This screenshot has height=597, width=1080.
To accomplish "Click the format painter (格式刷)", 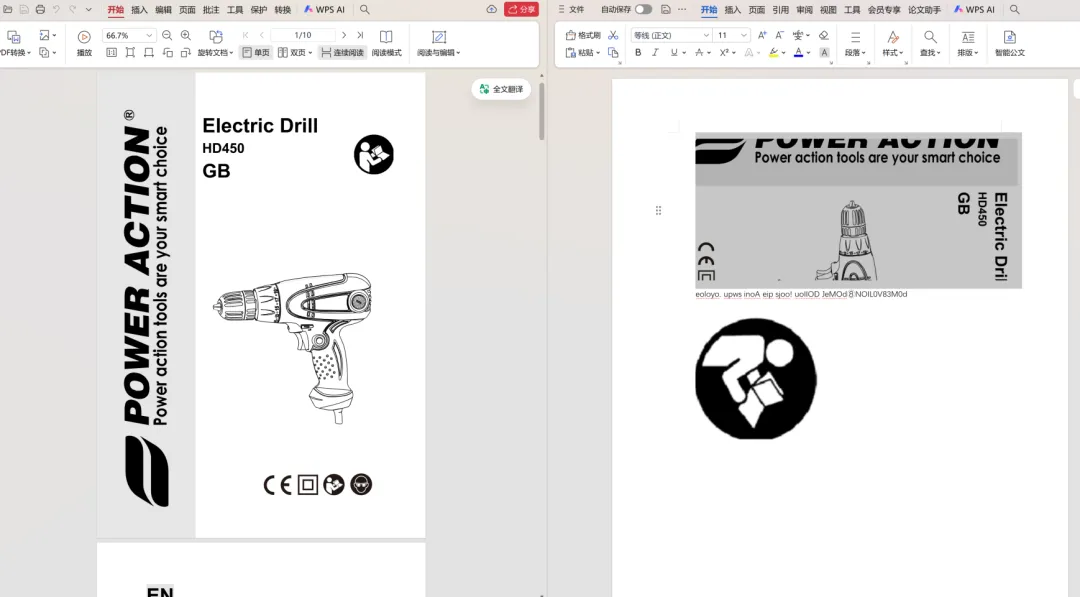I will click(583, 35).
